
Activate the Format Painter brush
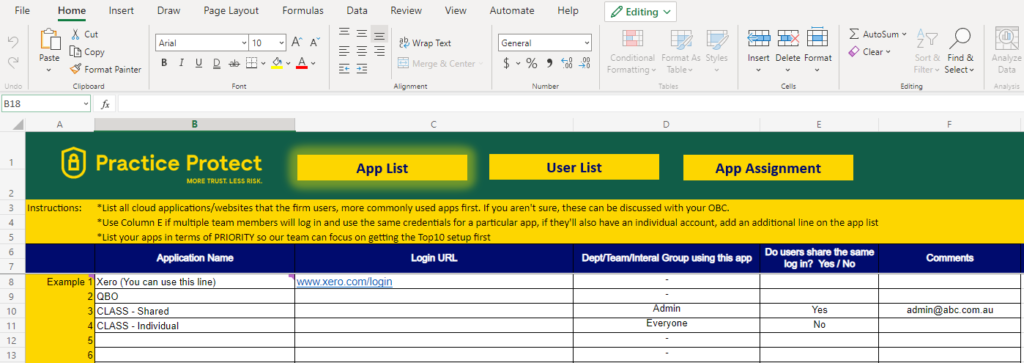tap(76, 69)
